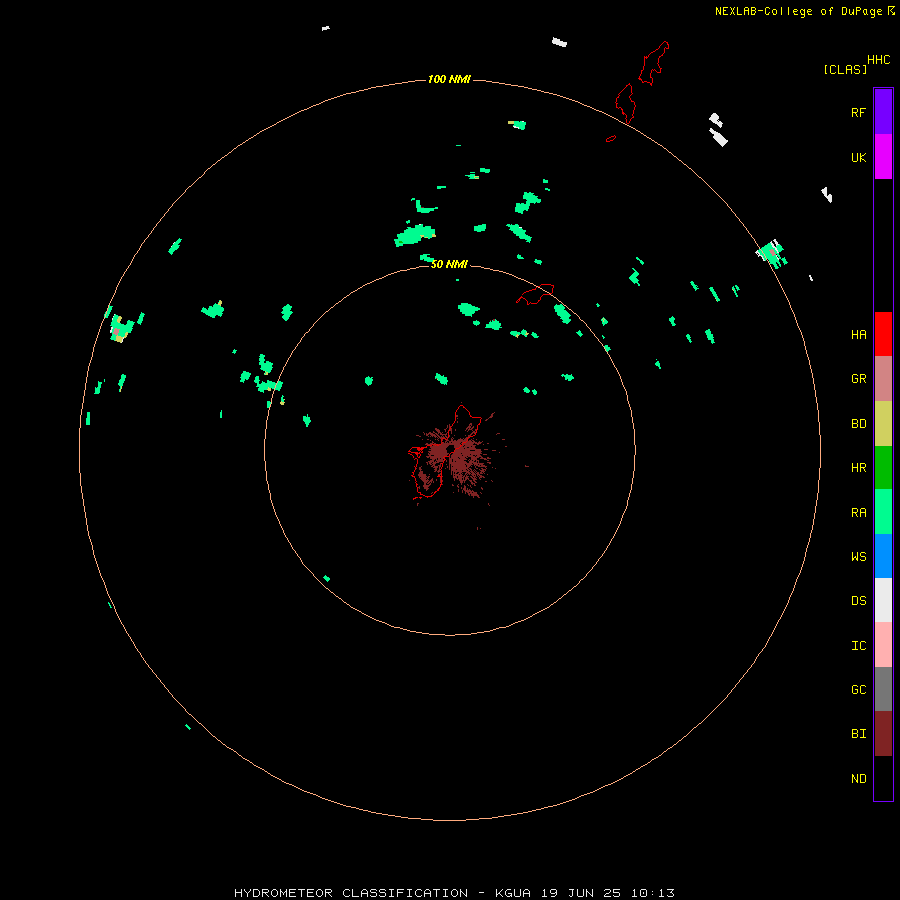
Task: Click the BD legend label
Action: [858, 424]
